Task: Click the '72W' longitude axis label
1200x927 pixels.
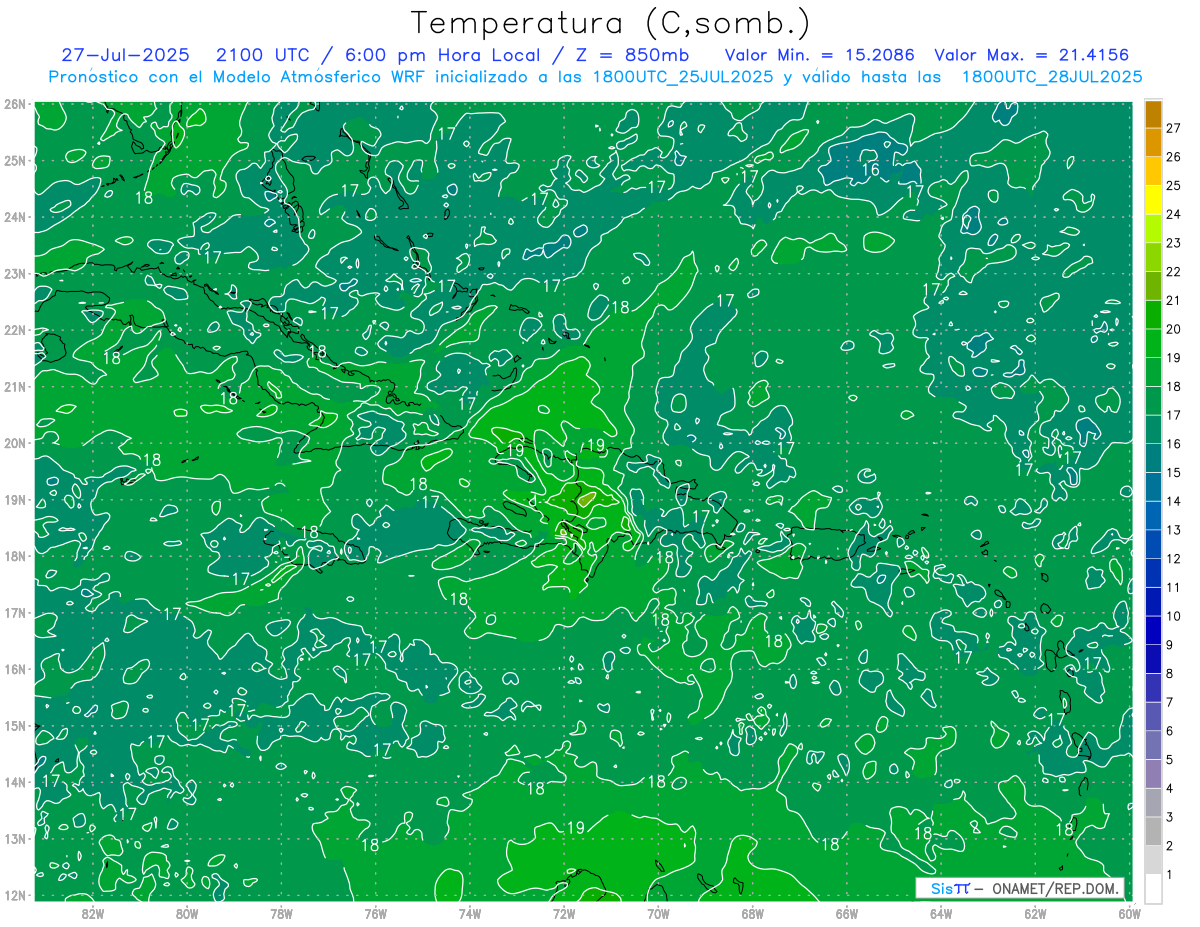Action: [564, 912]
